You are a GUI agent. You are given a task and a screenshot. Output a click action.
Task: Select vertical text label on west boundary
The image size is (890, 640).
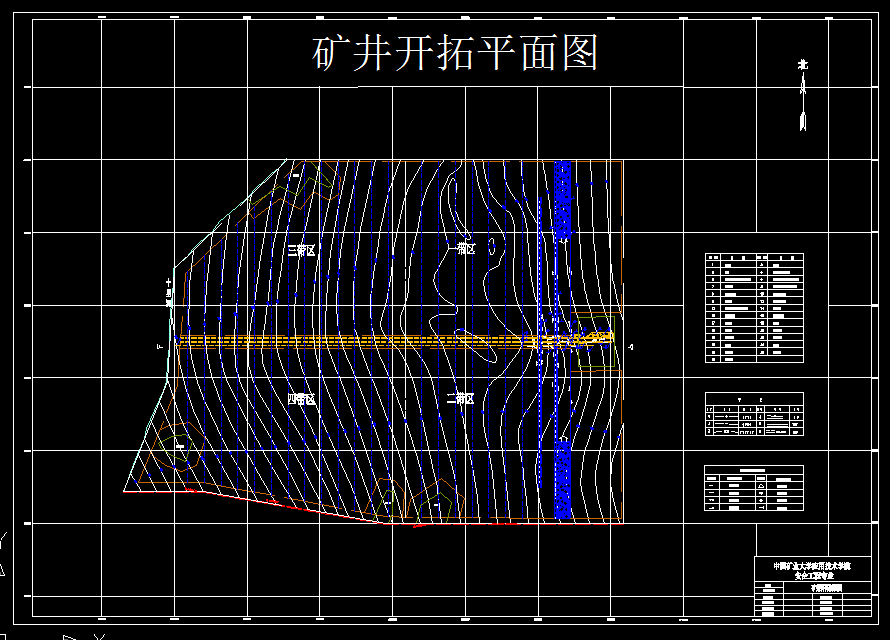click(x=169, y=293)
